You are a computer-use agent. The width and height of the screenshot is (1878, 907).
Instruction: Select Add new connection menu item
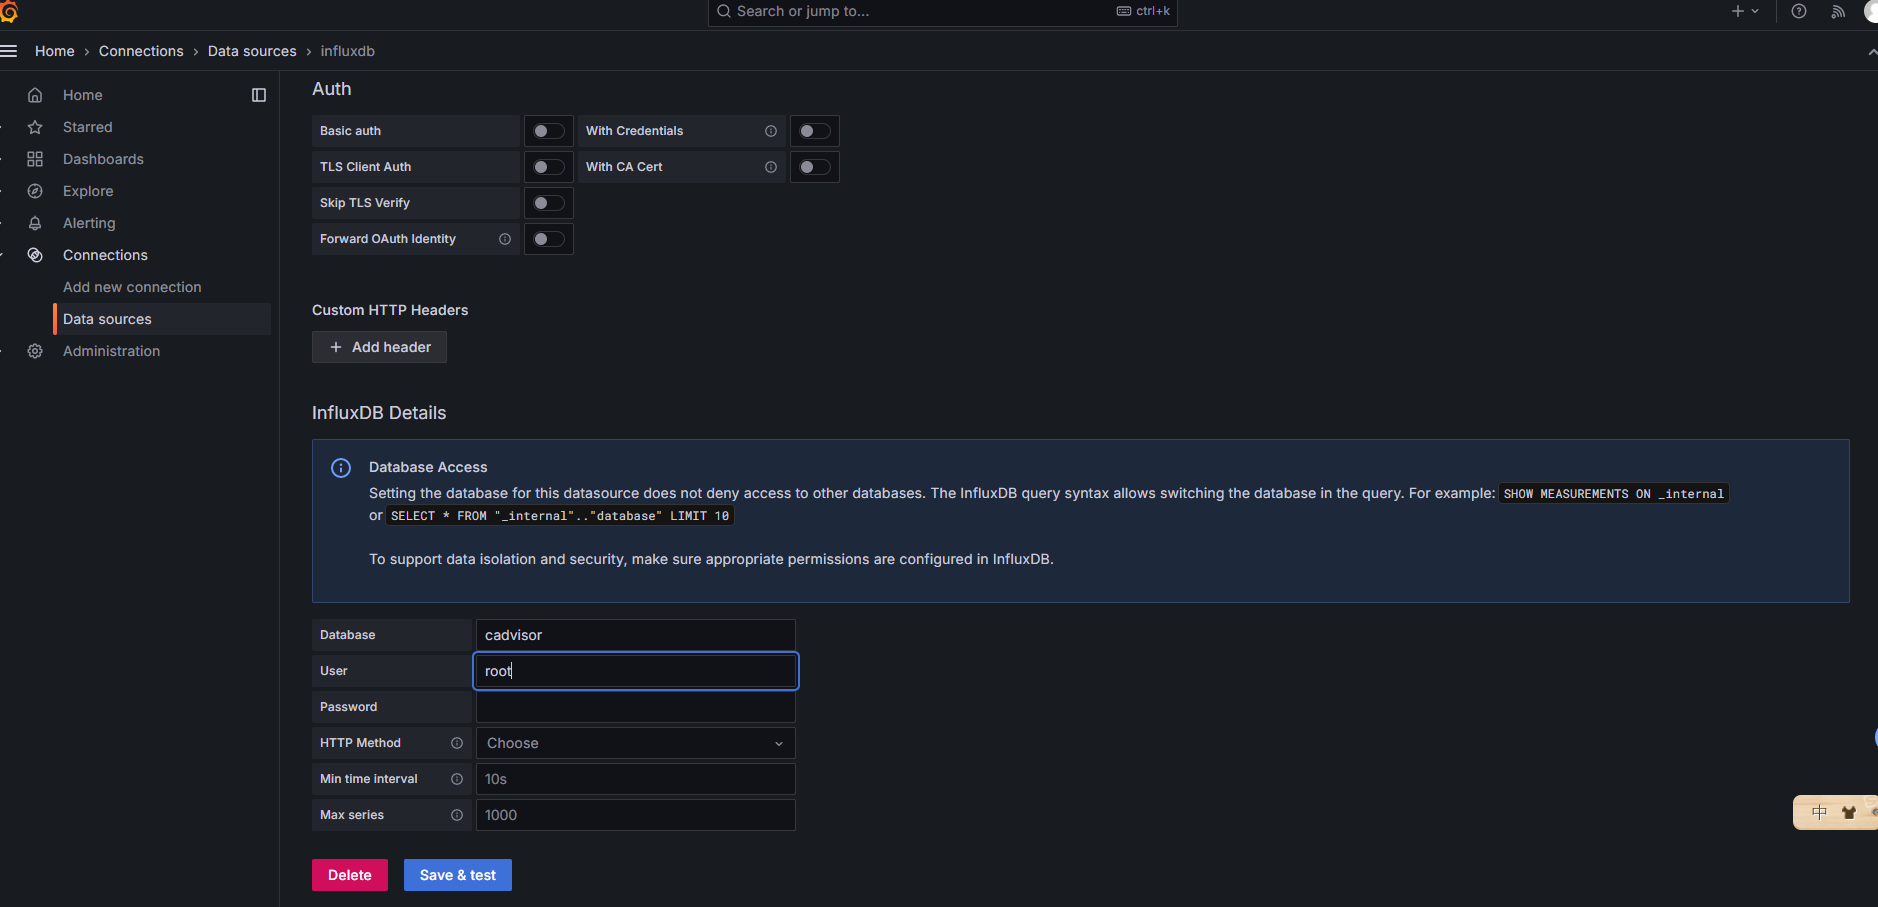point(132,287)
